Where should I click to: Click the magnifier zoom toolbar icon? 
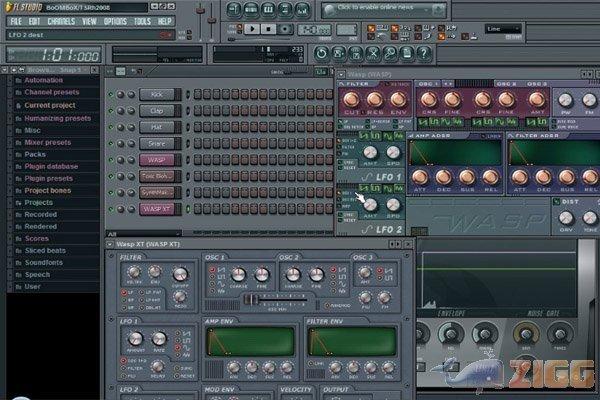(x=390, y=54)
